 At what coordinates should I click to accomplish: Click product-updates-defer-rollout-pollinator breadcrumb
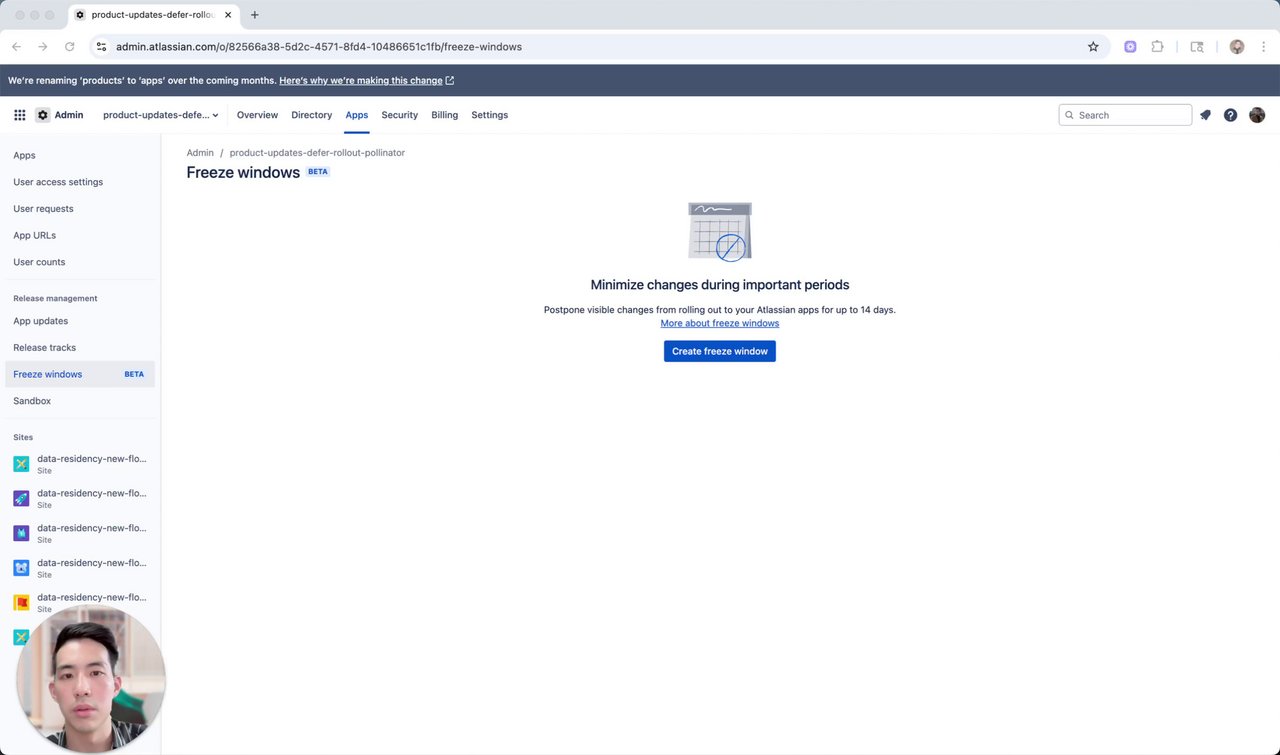tap(317, 153)
